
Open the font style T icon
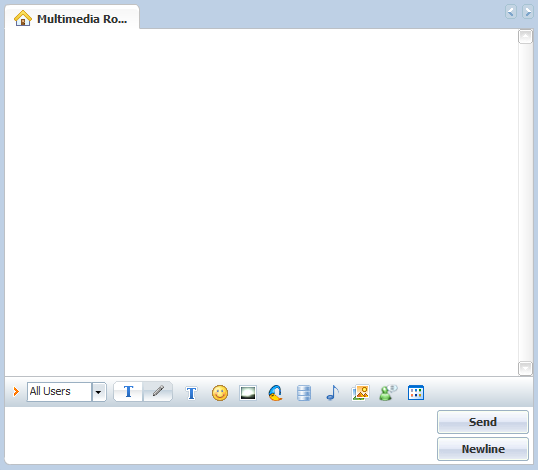tap(191, 393)
